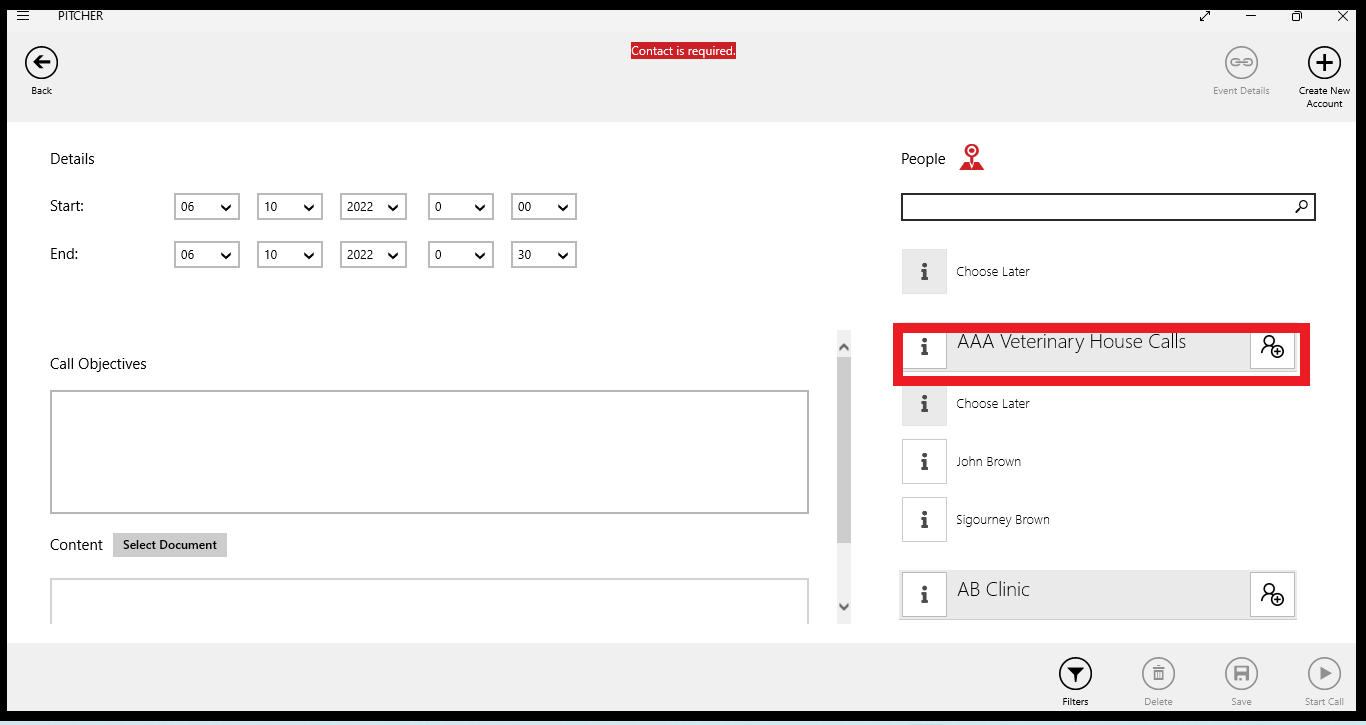Select the first Choose Later option
The image size is (1366, 725).
[x=992, y=272]
